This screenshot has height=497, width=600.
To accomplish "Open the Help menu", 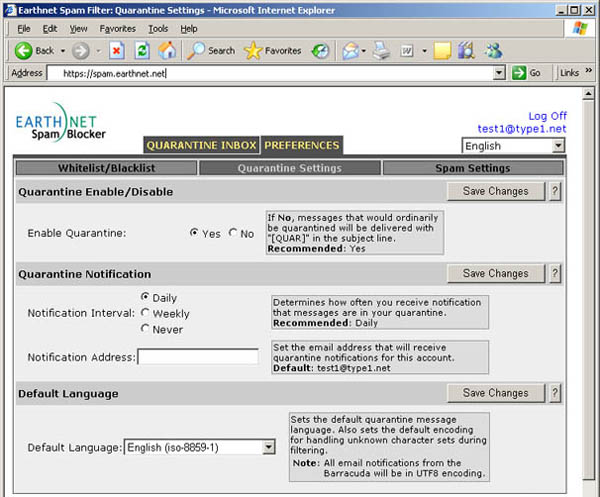I will coord(189,29).
